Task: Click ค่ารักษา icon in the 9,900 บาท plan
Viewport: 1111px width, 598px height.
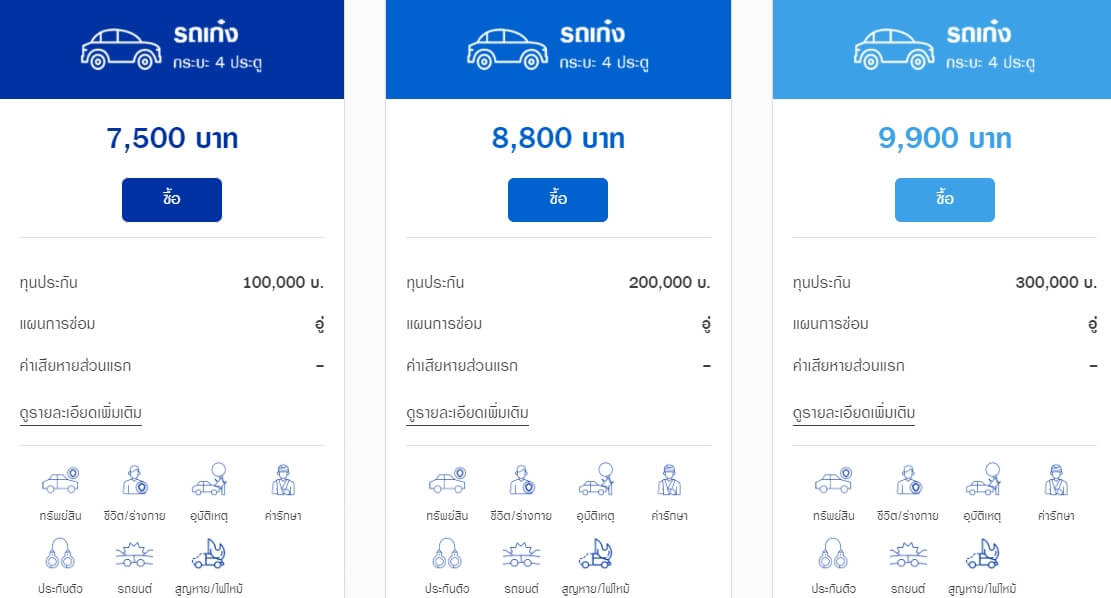Action: [1056, 480]
